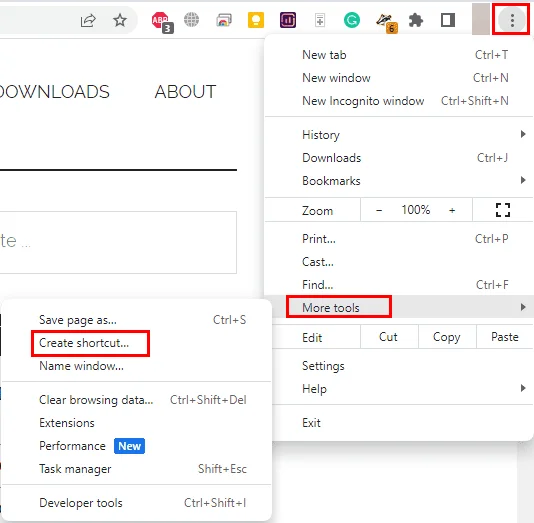
Task: Click the search input field on the page
Action: (118, 242)
